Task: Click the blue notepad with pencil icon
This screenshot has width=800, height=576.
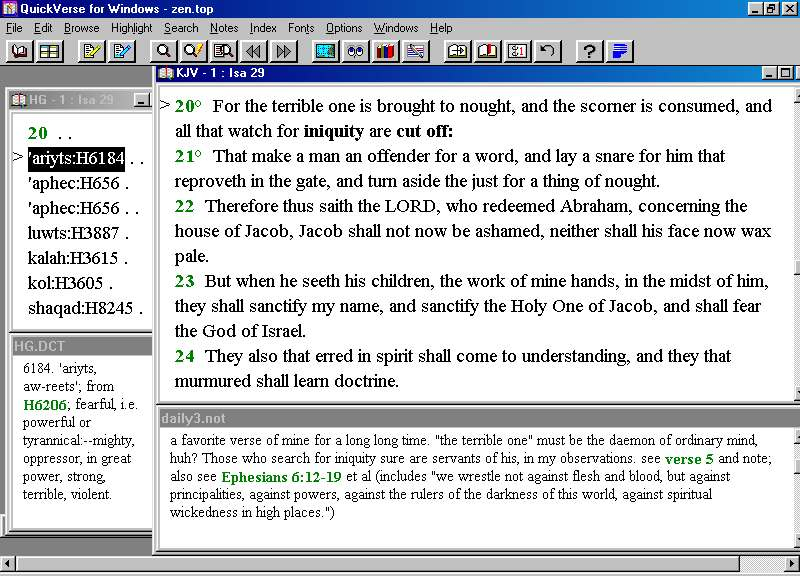Action: coord(122,51)
